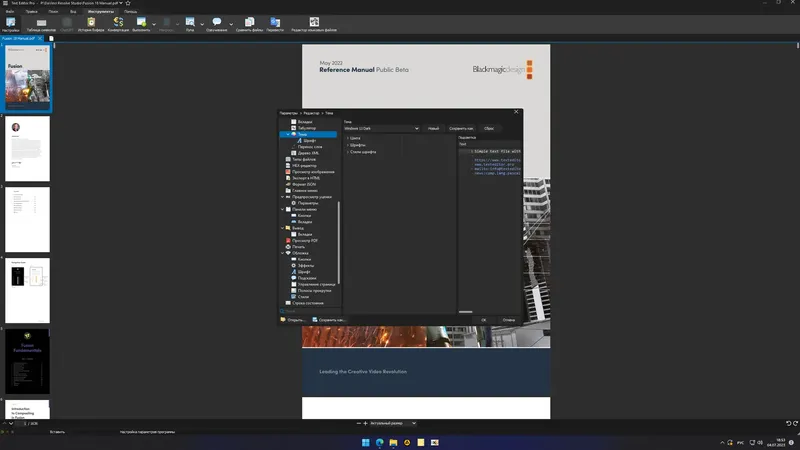
Task: Click Сохранить как... at dialog bottom left
Action: click(329, 320)
